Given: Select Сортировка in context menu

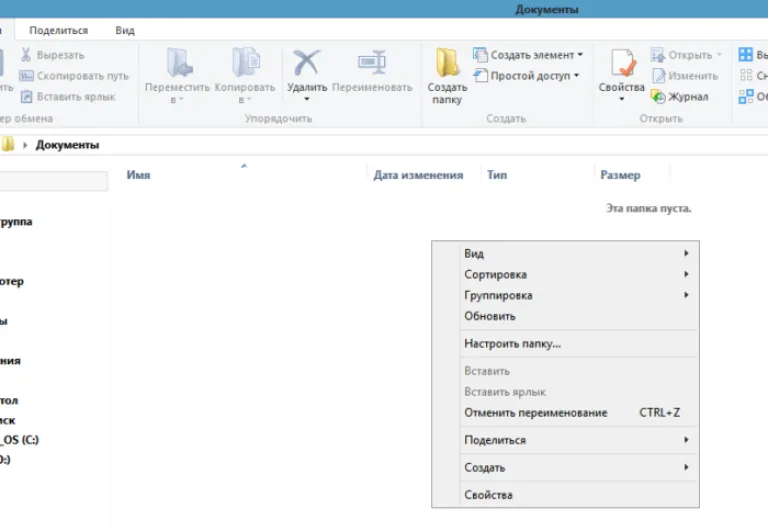Looking at the screenshot, I should click(x=565, y=274).
